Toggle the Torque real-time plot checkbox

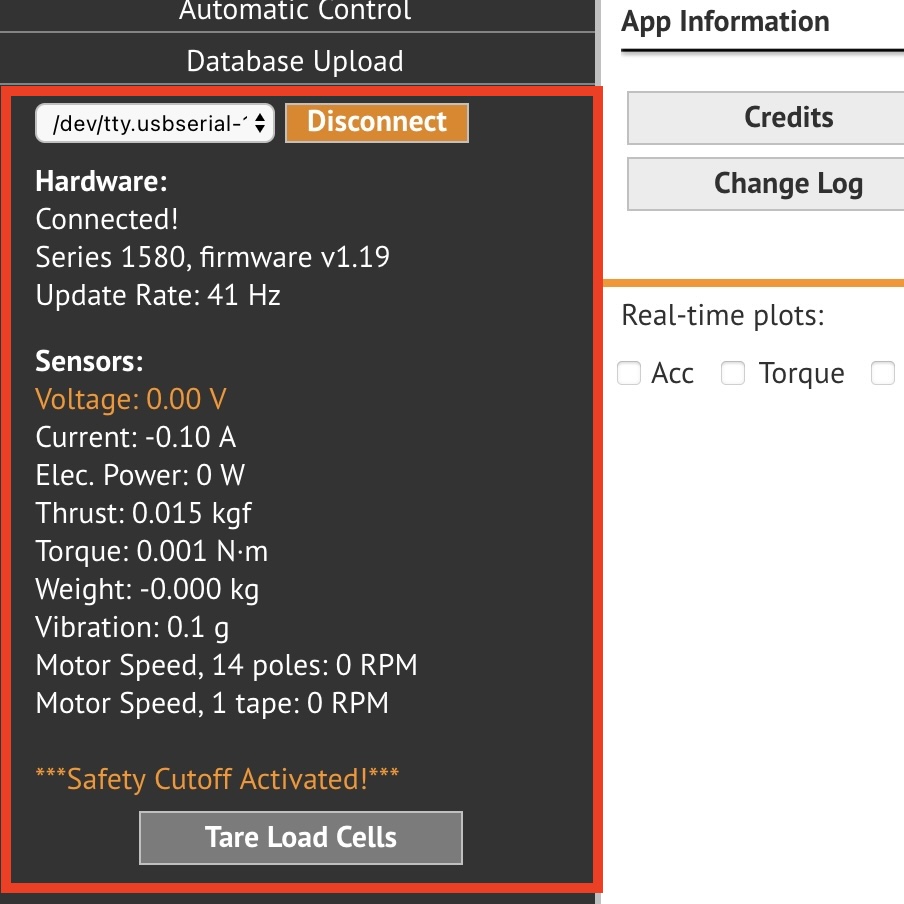click(733, 374)
